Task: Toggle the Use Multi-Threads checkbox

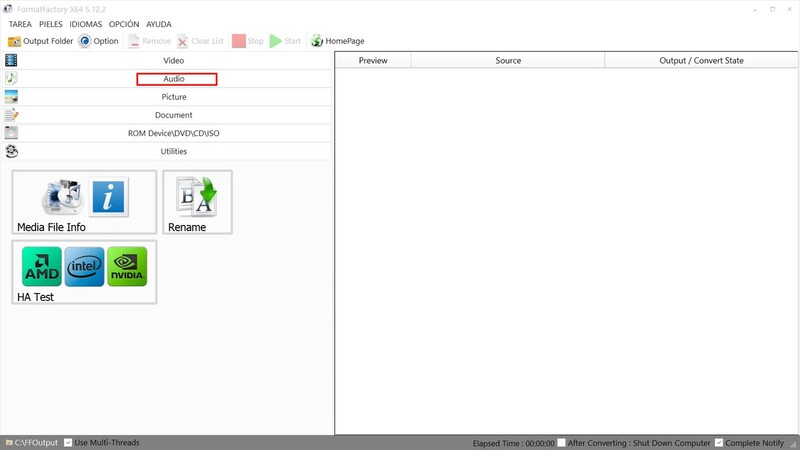Action: [68, 442]
